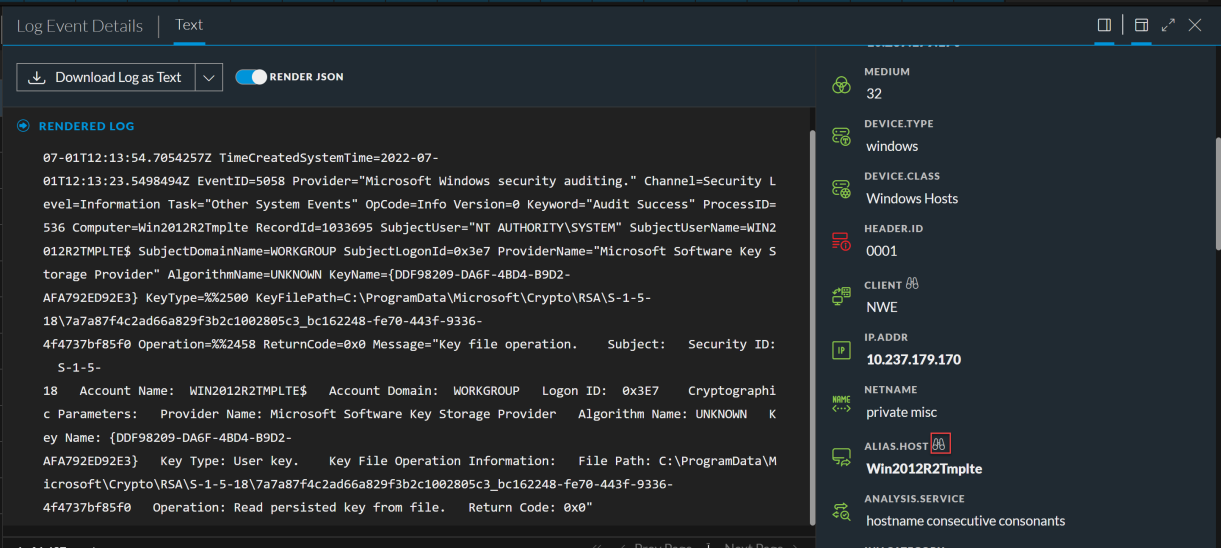Expand the details panel to full size
This screenshot has width=1221, height=548.
[1168, 25]
